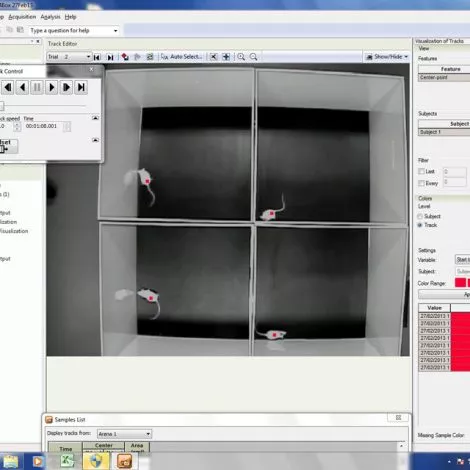Select the move (cross arrows) tool

(226, 57)
